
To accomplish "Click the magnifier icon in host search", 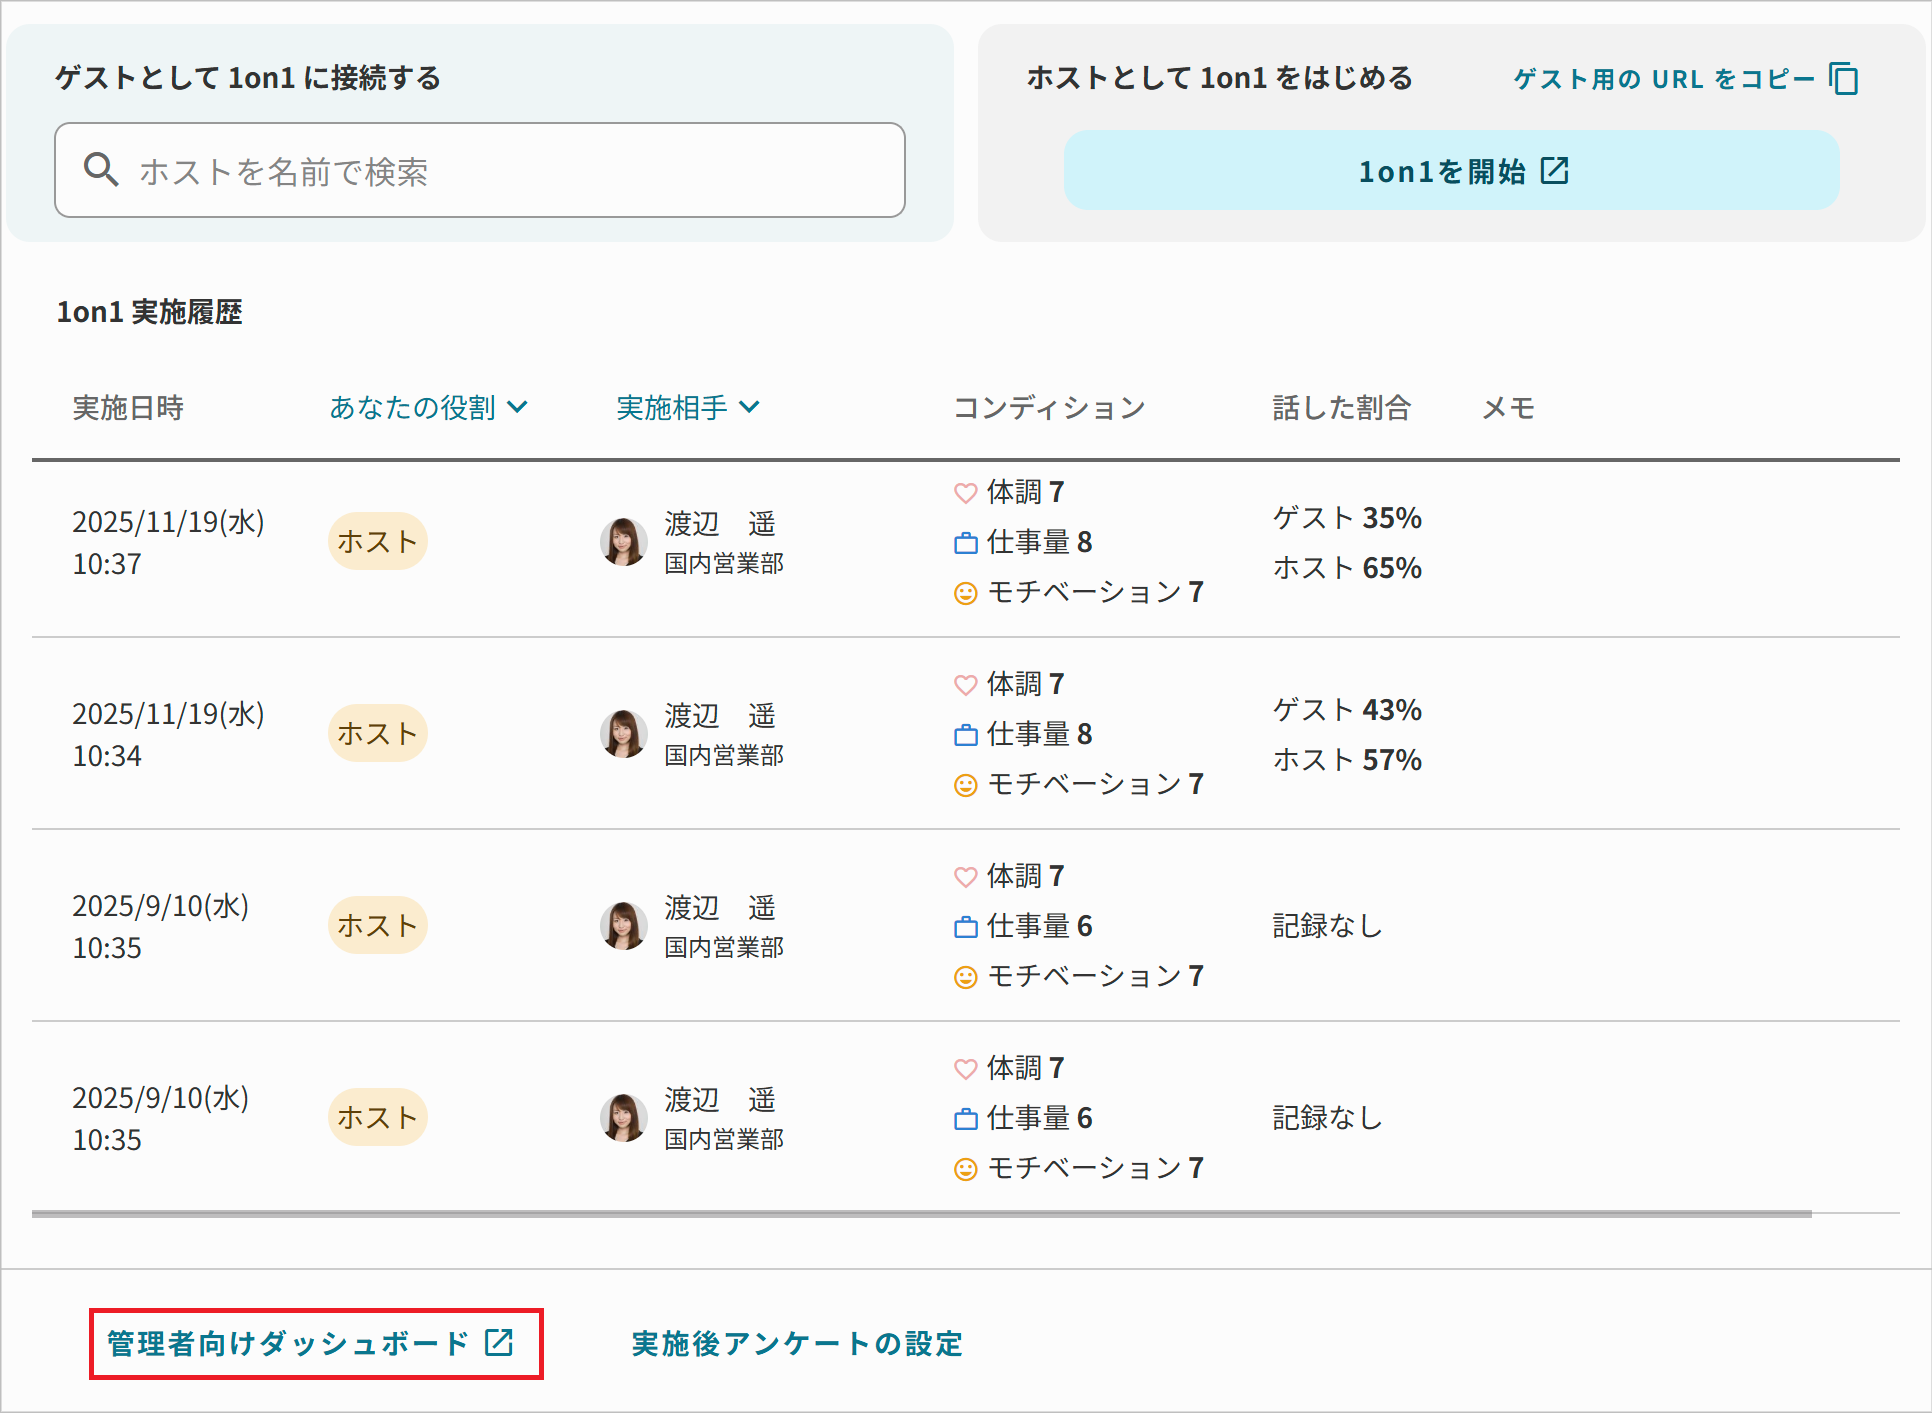I will pyautogui.click(x=101, y=170).
